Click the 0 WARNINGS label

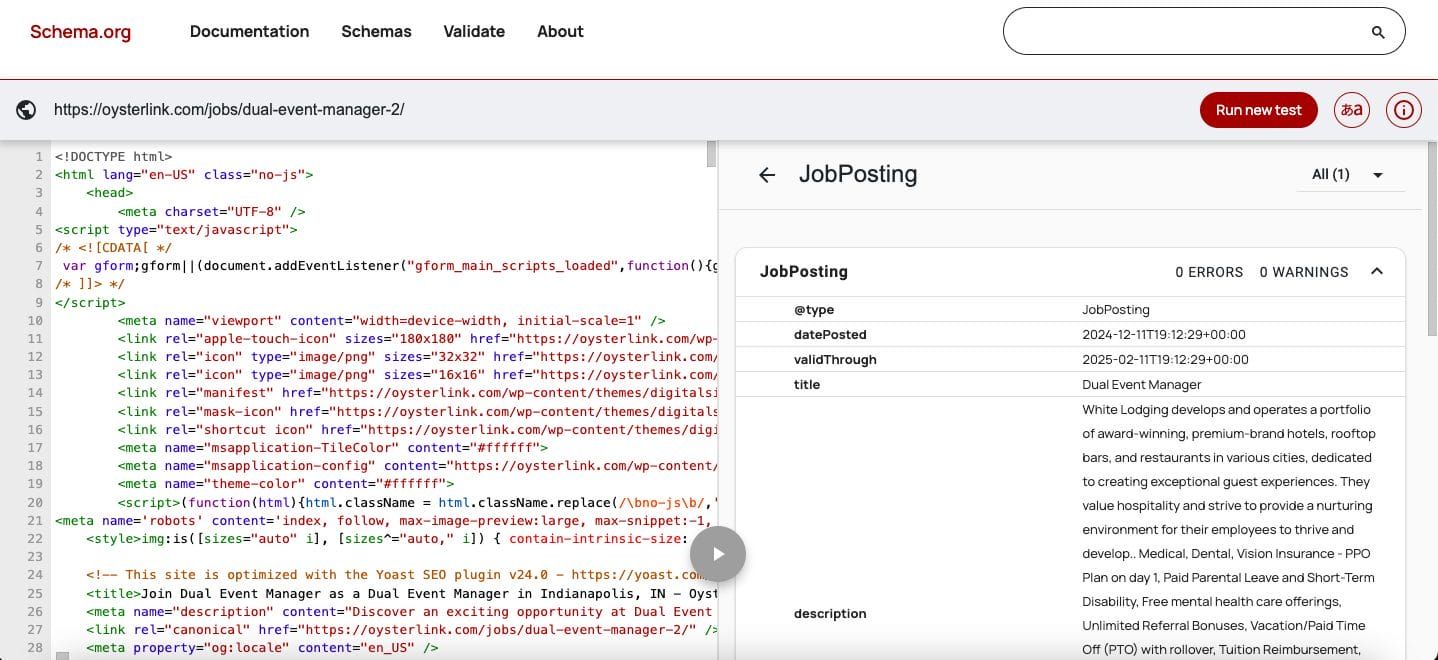pos(1304,272)
